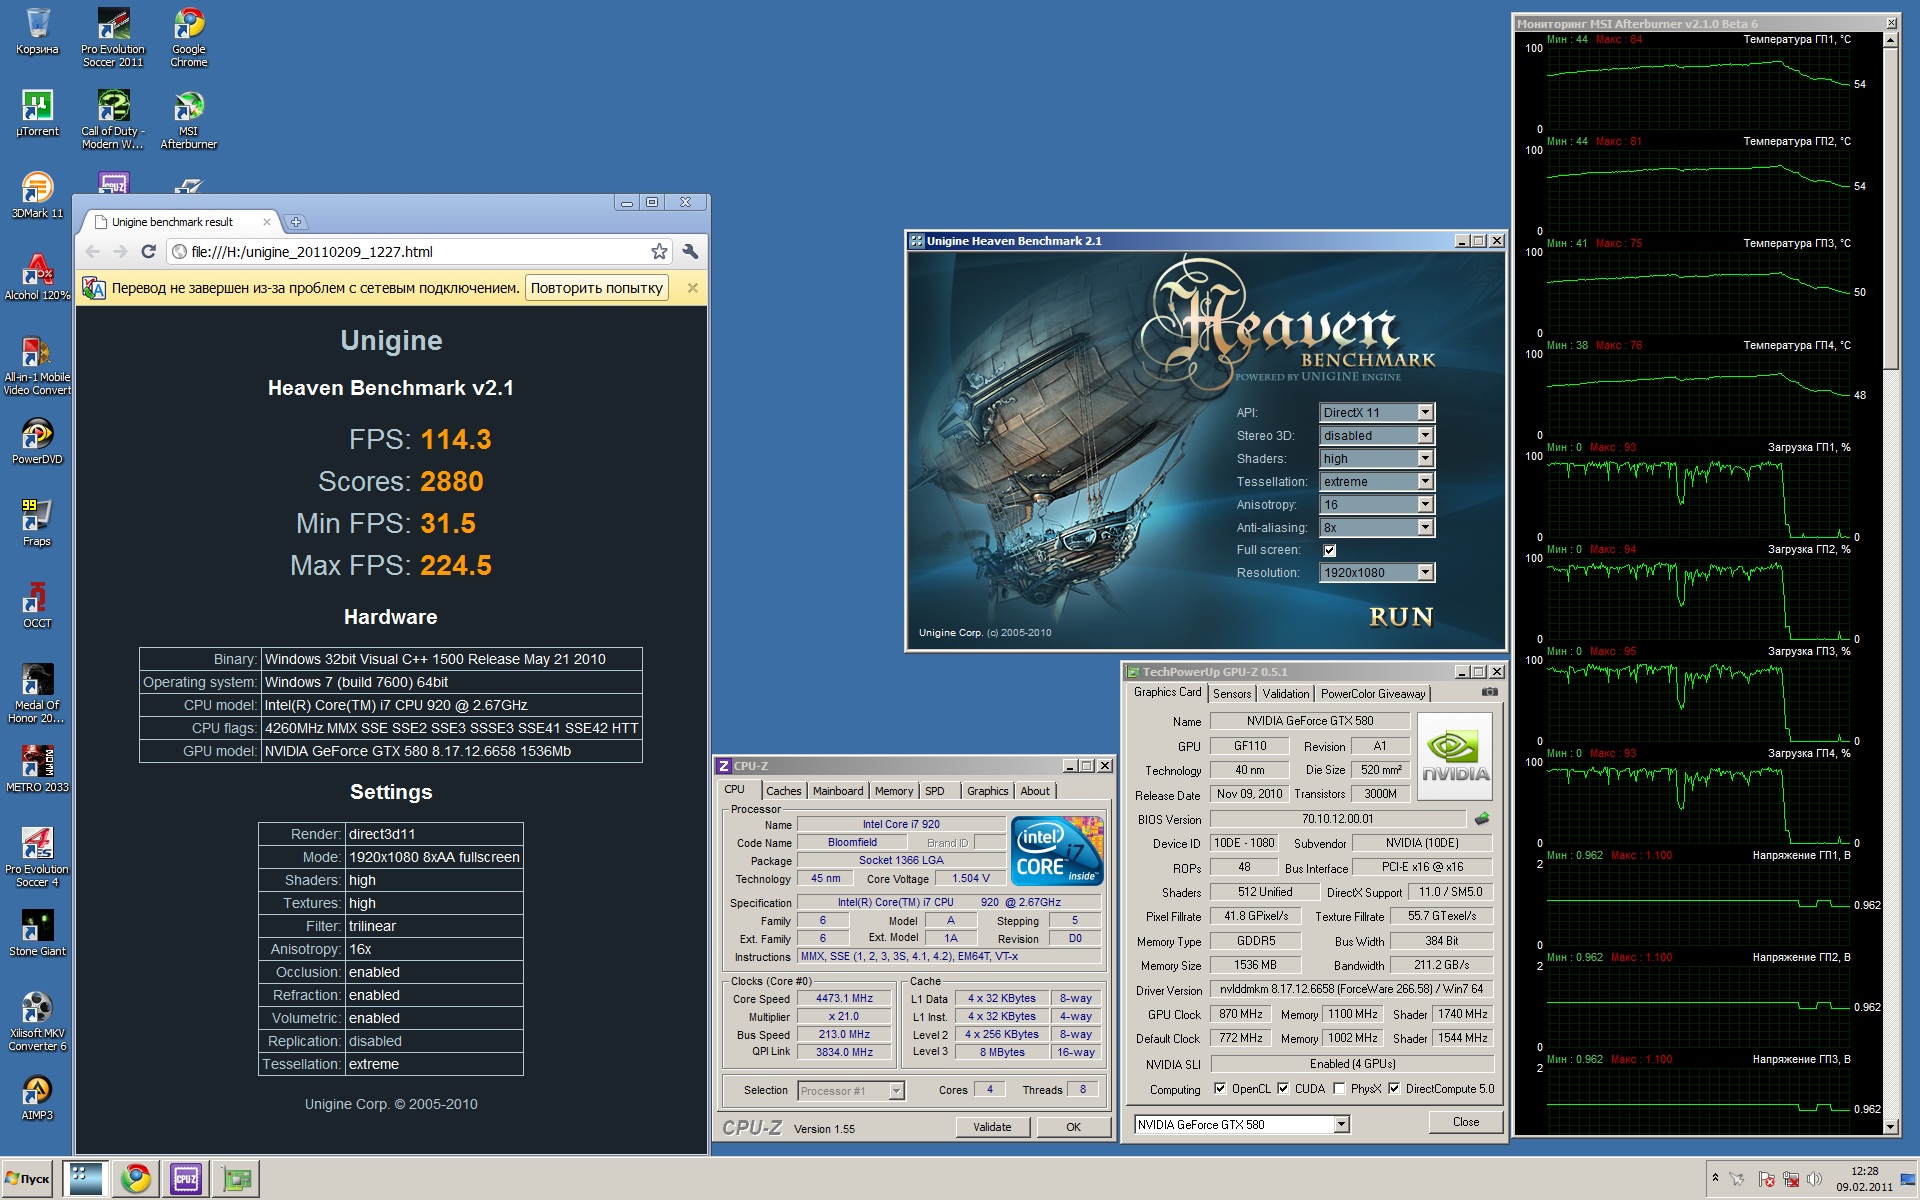Screen dimensions: 1920x1200
Task: Dismiss the Chrome translate bar
Action: 692,288
